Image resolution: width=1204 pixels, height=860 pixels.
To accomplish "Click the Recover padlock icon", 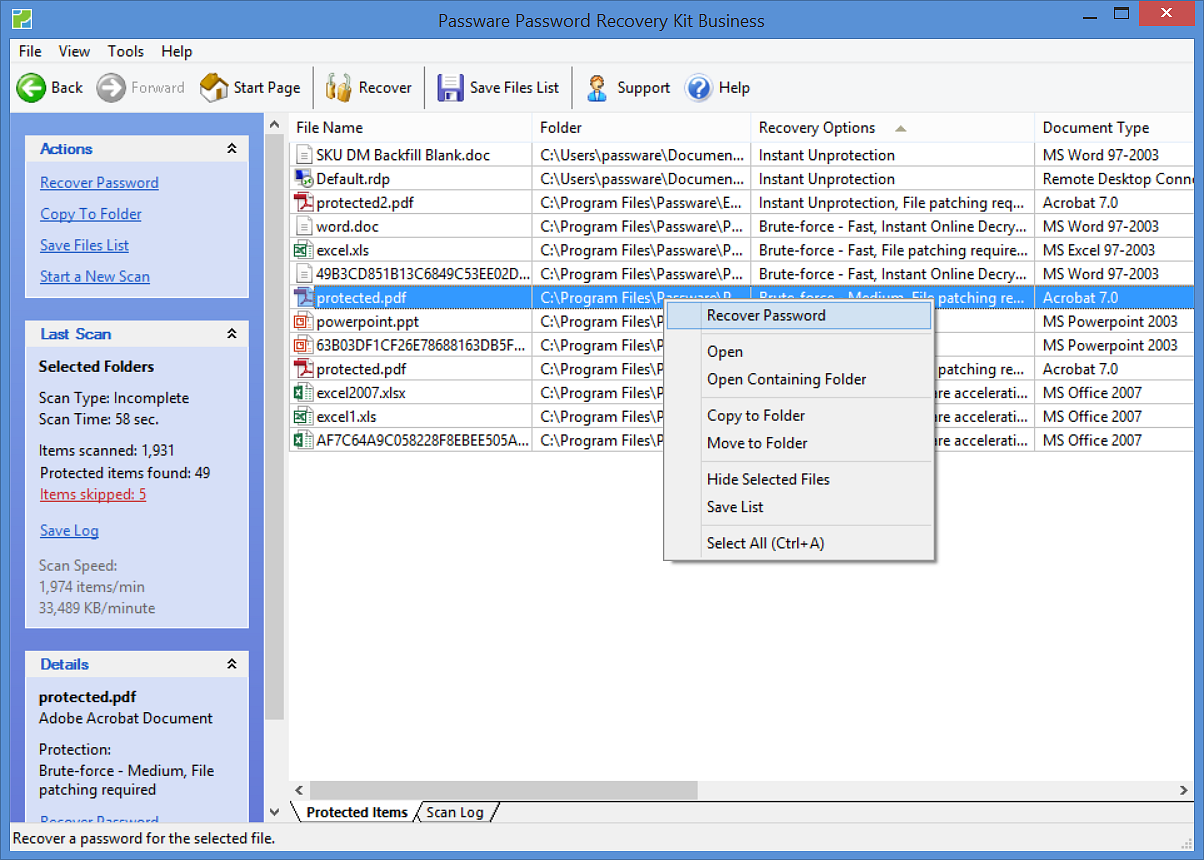I will point(339,88).
